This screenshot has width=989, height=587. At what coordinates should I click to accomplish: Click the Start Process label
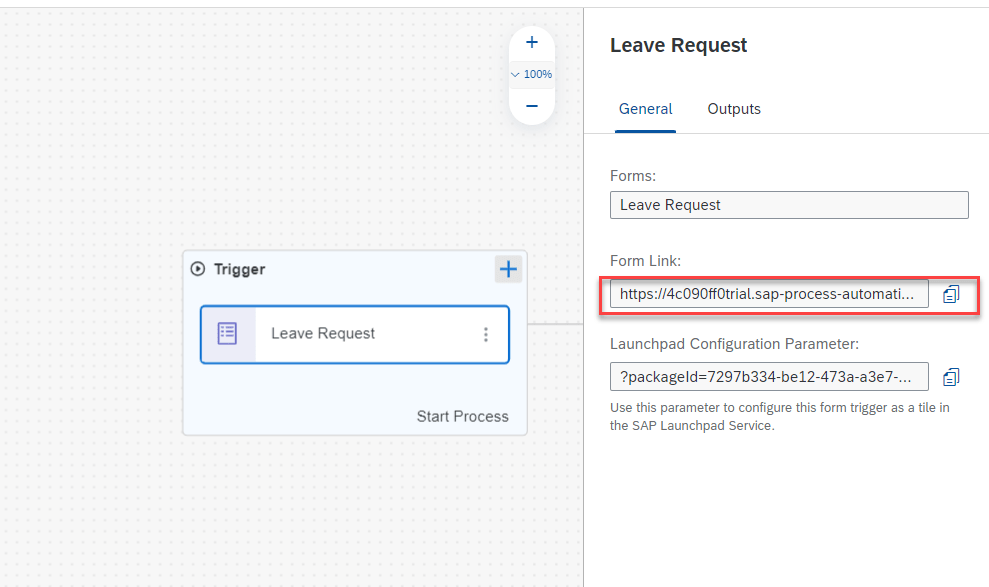coord(462,416)
